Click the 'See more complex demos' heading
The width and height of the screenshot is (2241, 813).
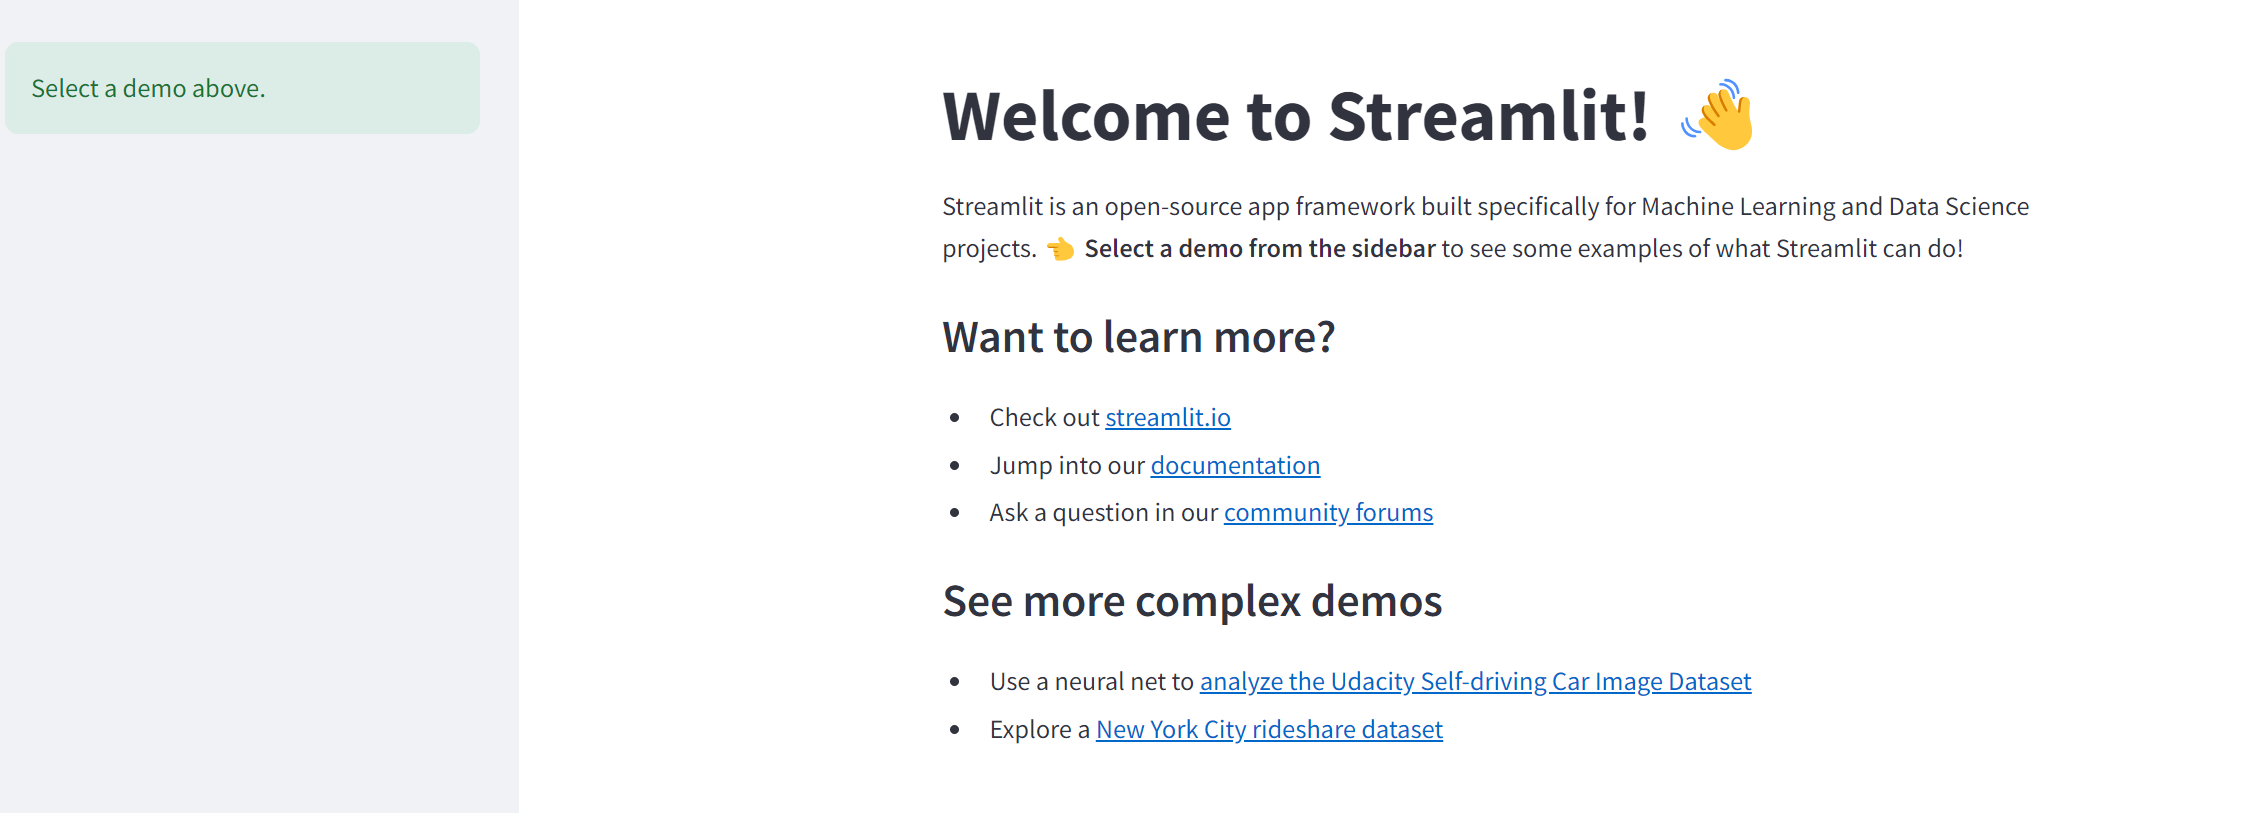pos(1192,601)
